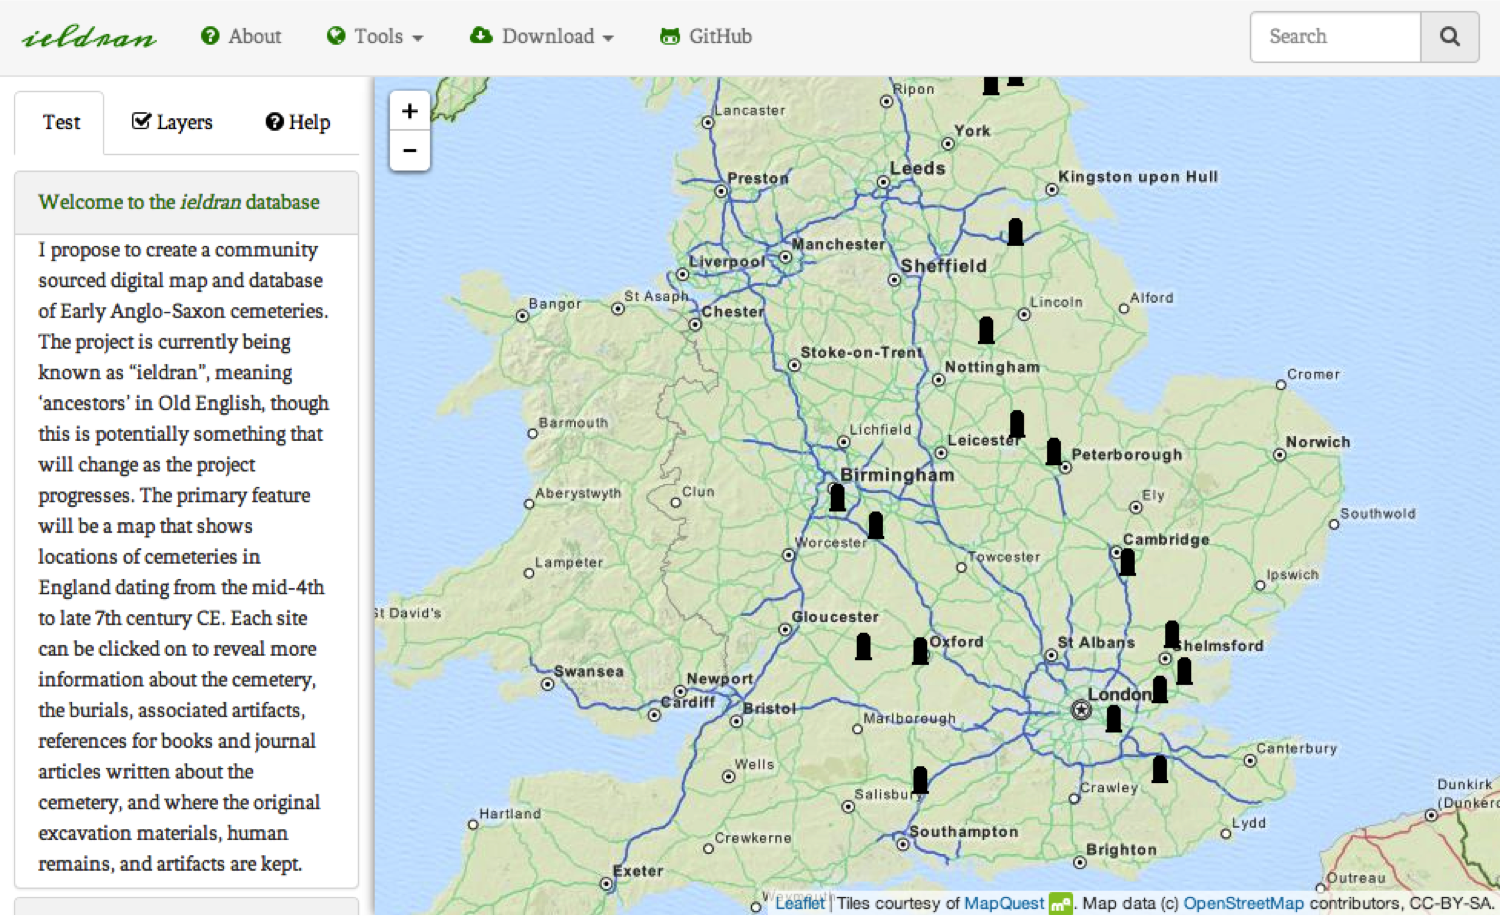Image resolution: width=1500 pixels, height=916 pixels.
Task: Click cemetery marker above Worcester label
Action: pos(876,525)
